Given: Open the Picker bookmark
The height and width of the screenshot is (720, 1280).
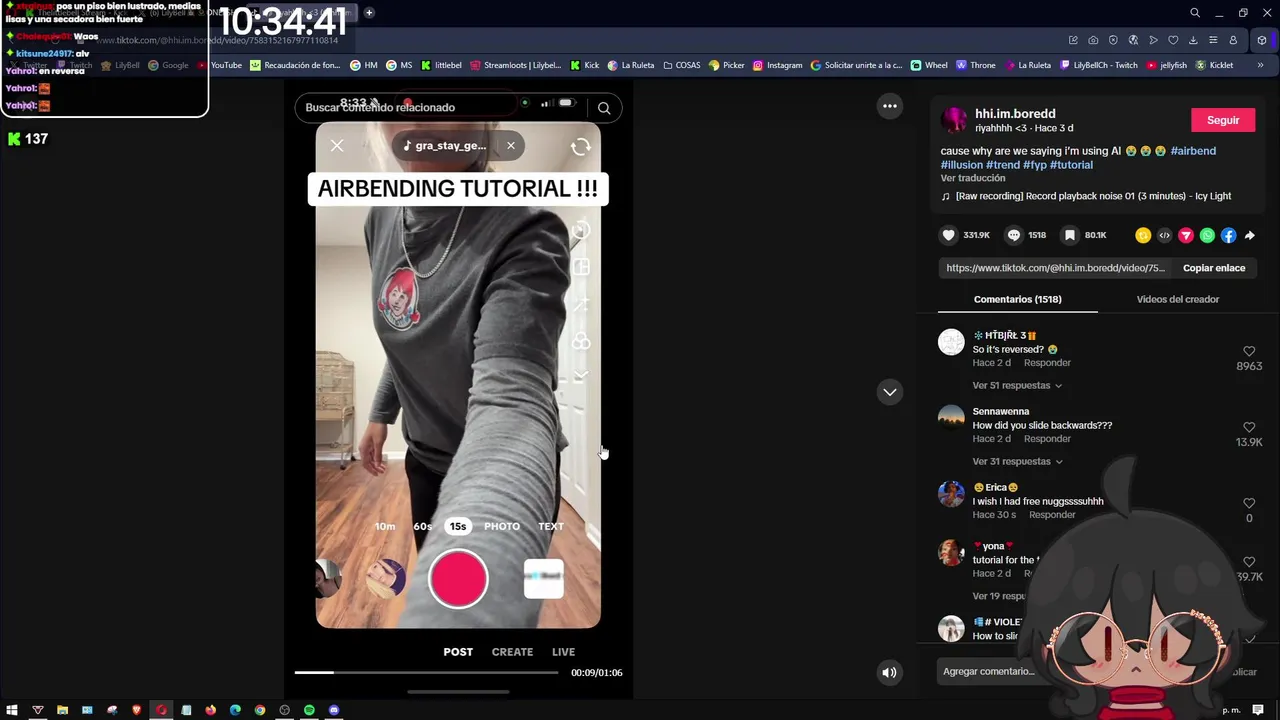Looking at the screenshot, I should 727,65.
